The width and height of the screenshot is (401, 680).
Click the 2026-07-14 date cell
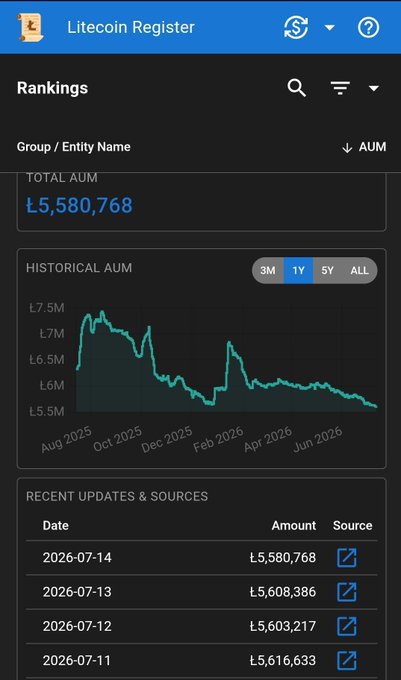[77, 558]
